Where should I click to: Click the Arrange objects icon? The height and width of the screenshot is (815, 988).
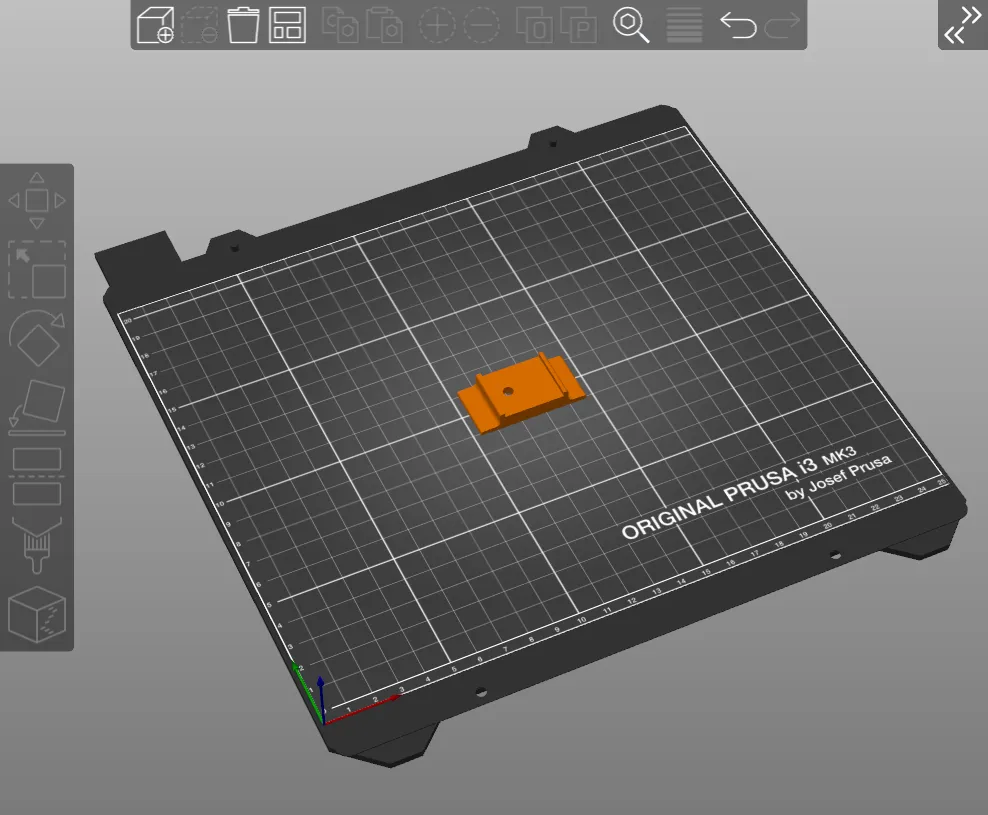[x=287, y=25]
